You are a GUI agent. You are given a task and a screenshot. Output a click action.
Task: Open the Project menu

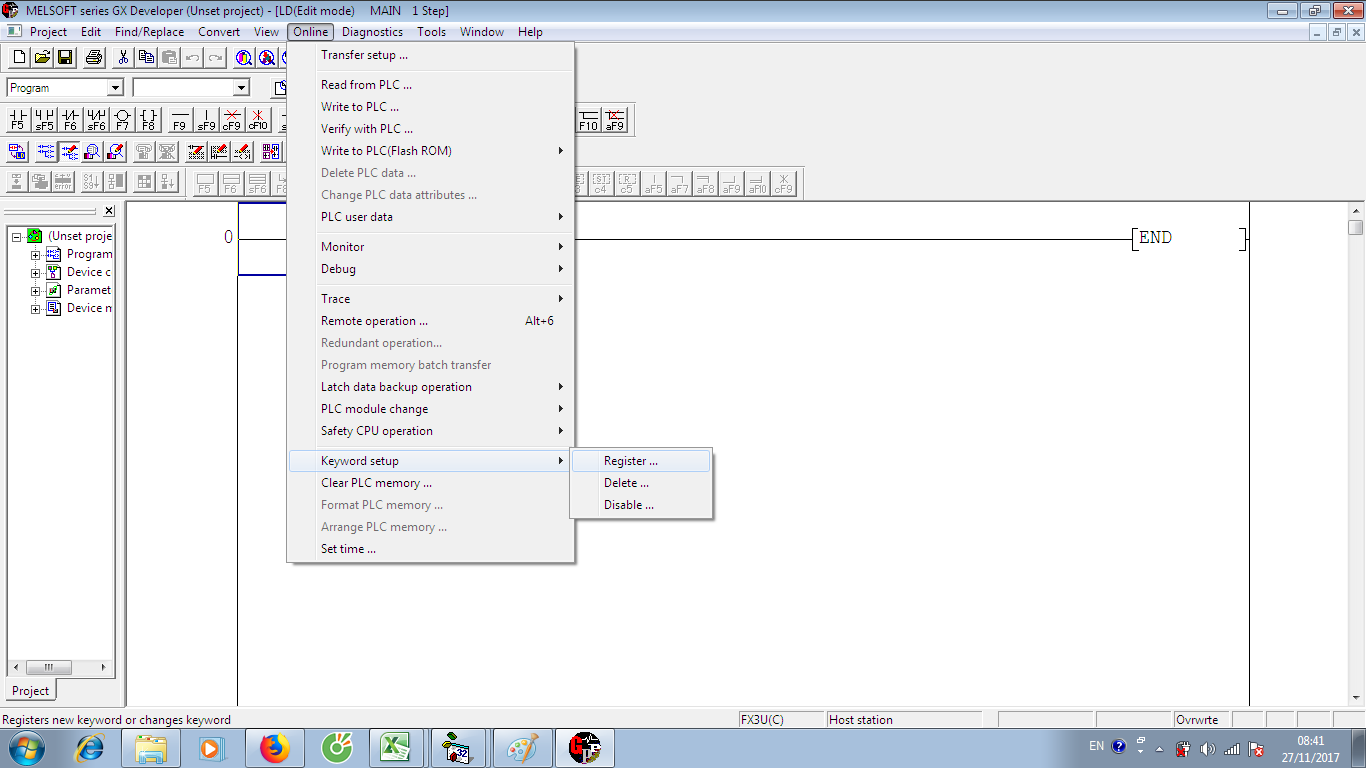pos(48,32)
